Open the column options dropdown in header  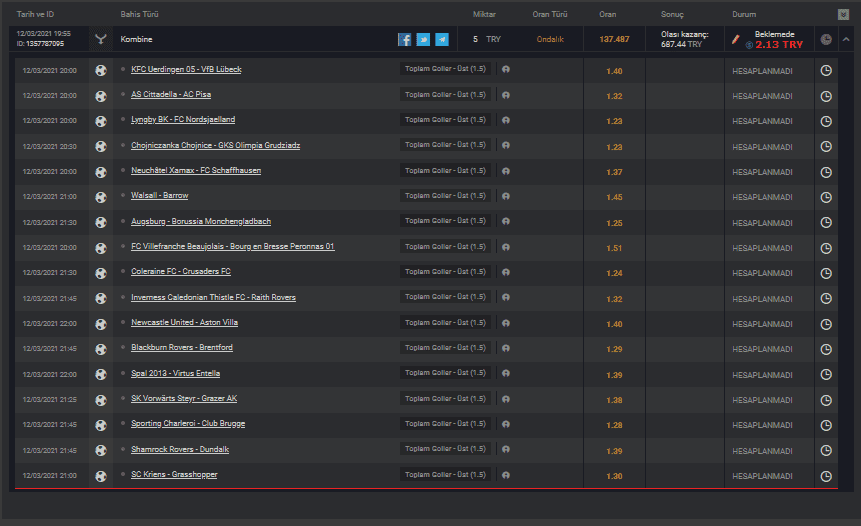click(843, 14)
